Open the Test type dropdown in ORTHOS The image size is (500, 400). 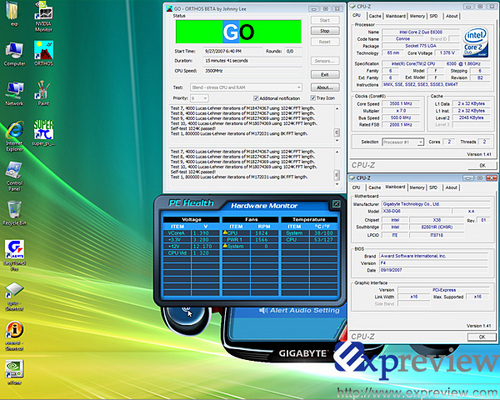click(x=246, y=87)
